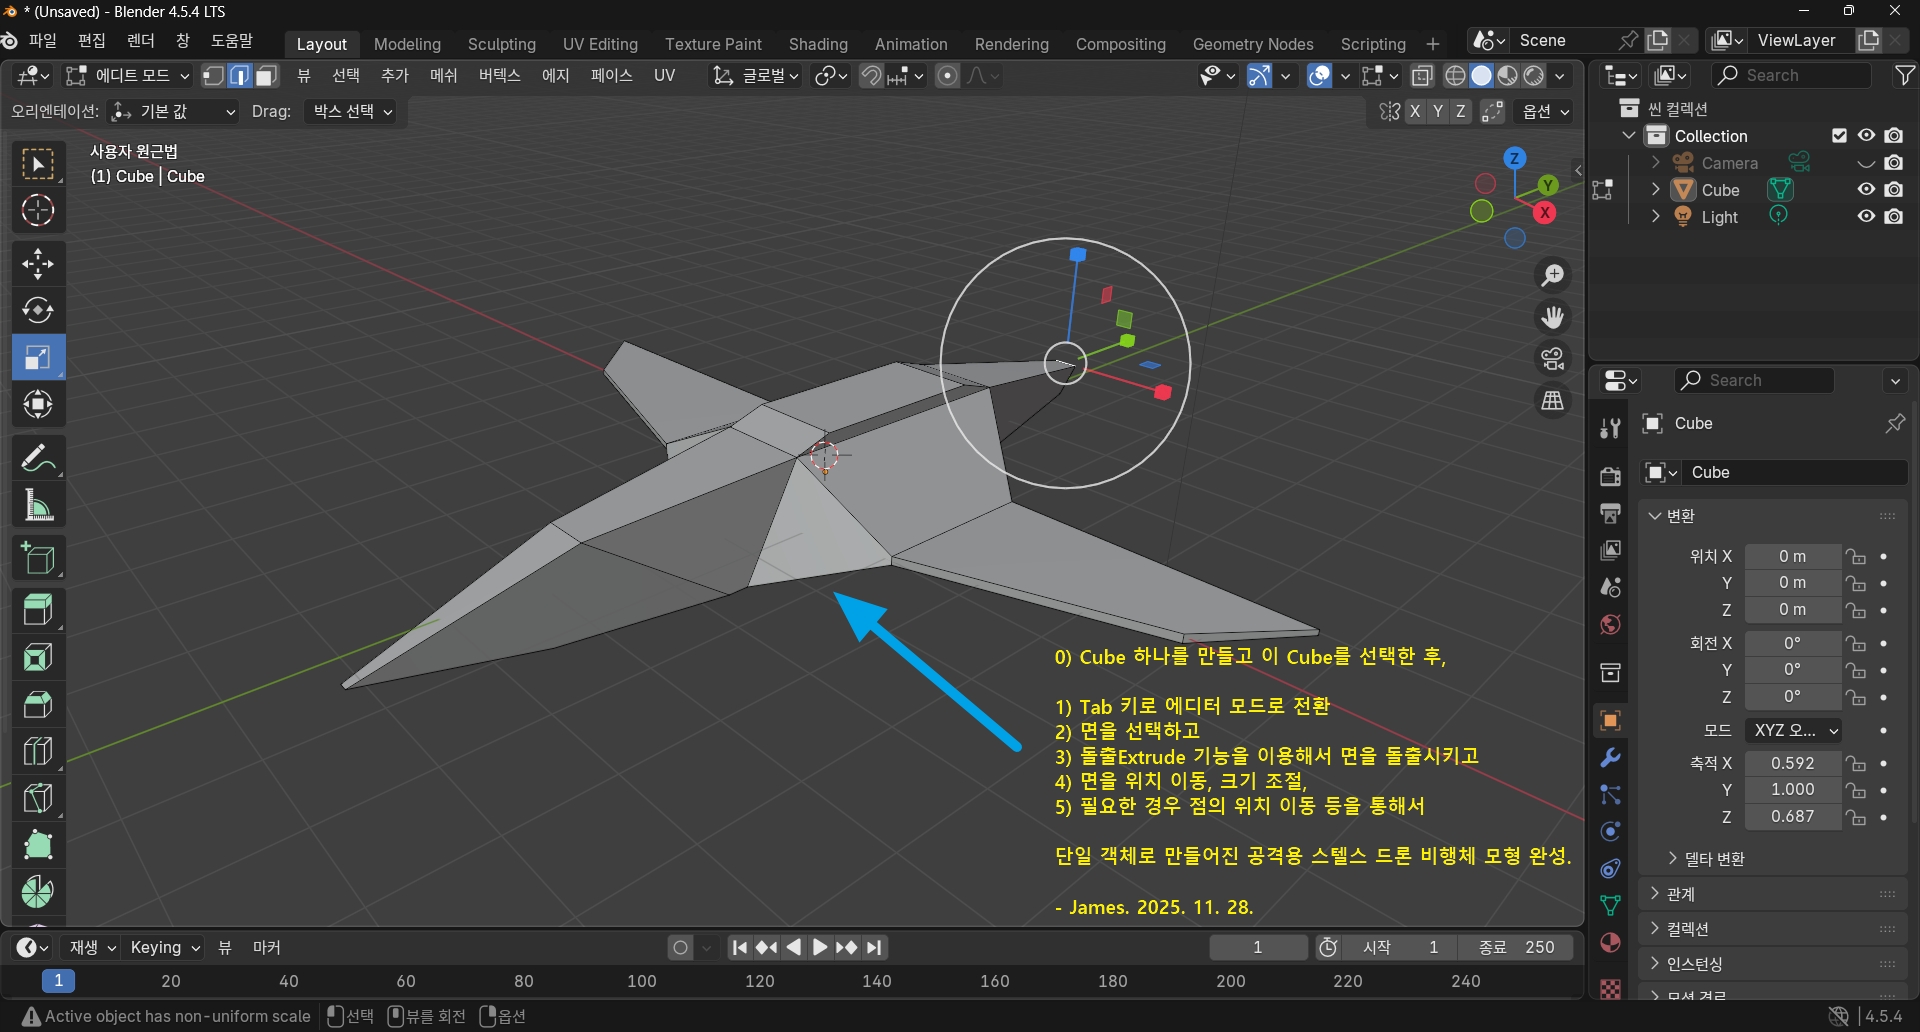1920x1032 pixels.
Task: Select the Inset Faces tool
Action: point(38,657)
